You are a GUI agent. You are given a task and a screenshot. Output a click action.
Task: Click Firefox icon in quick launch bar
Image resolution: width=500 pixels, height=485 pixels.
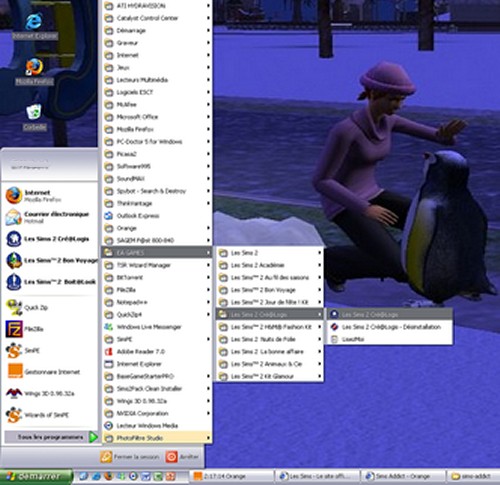[x=109, y=476]
